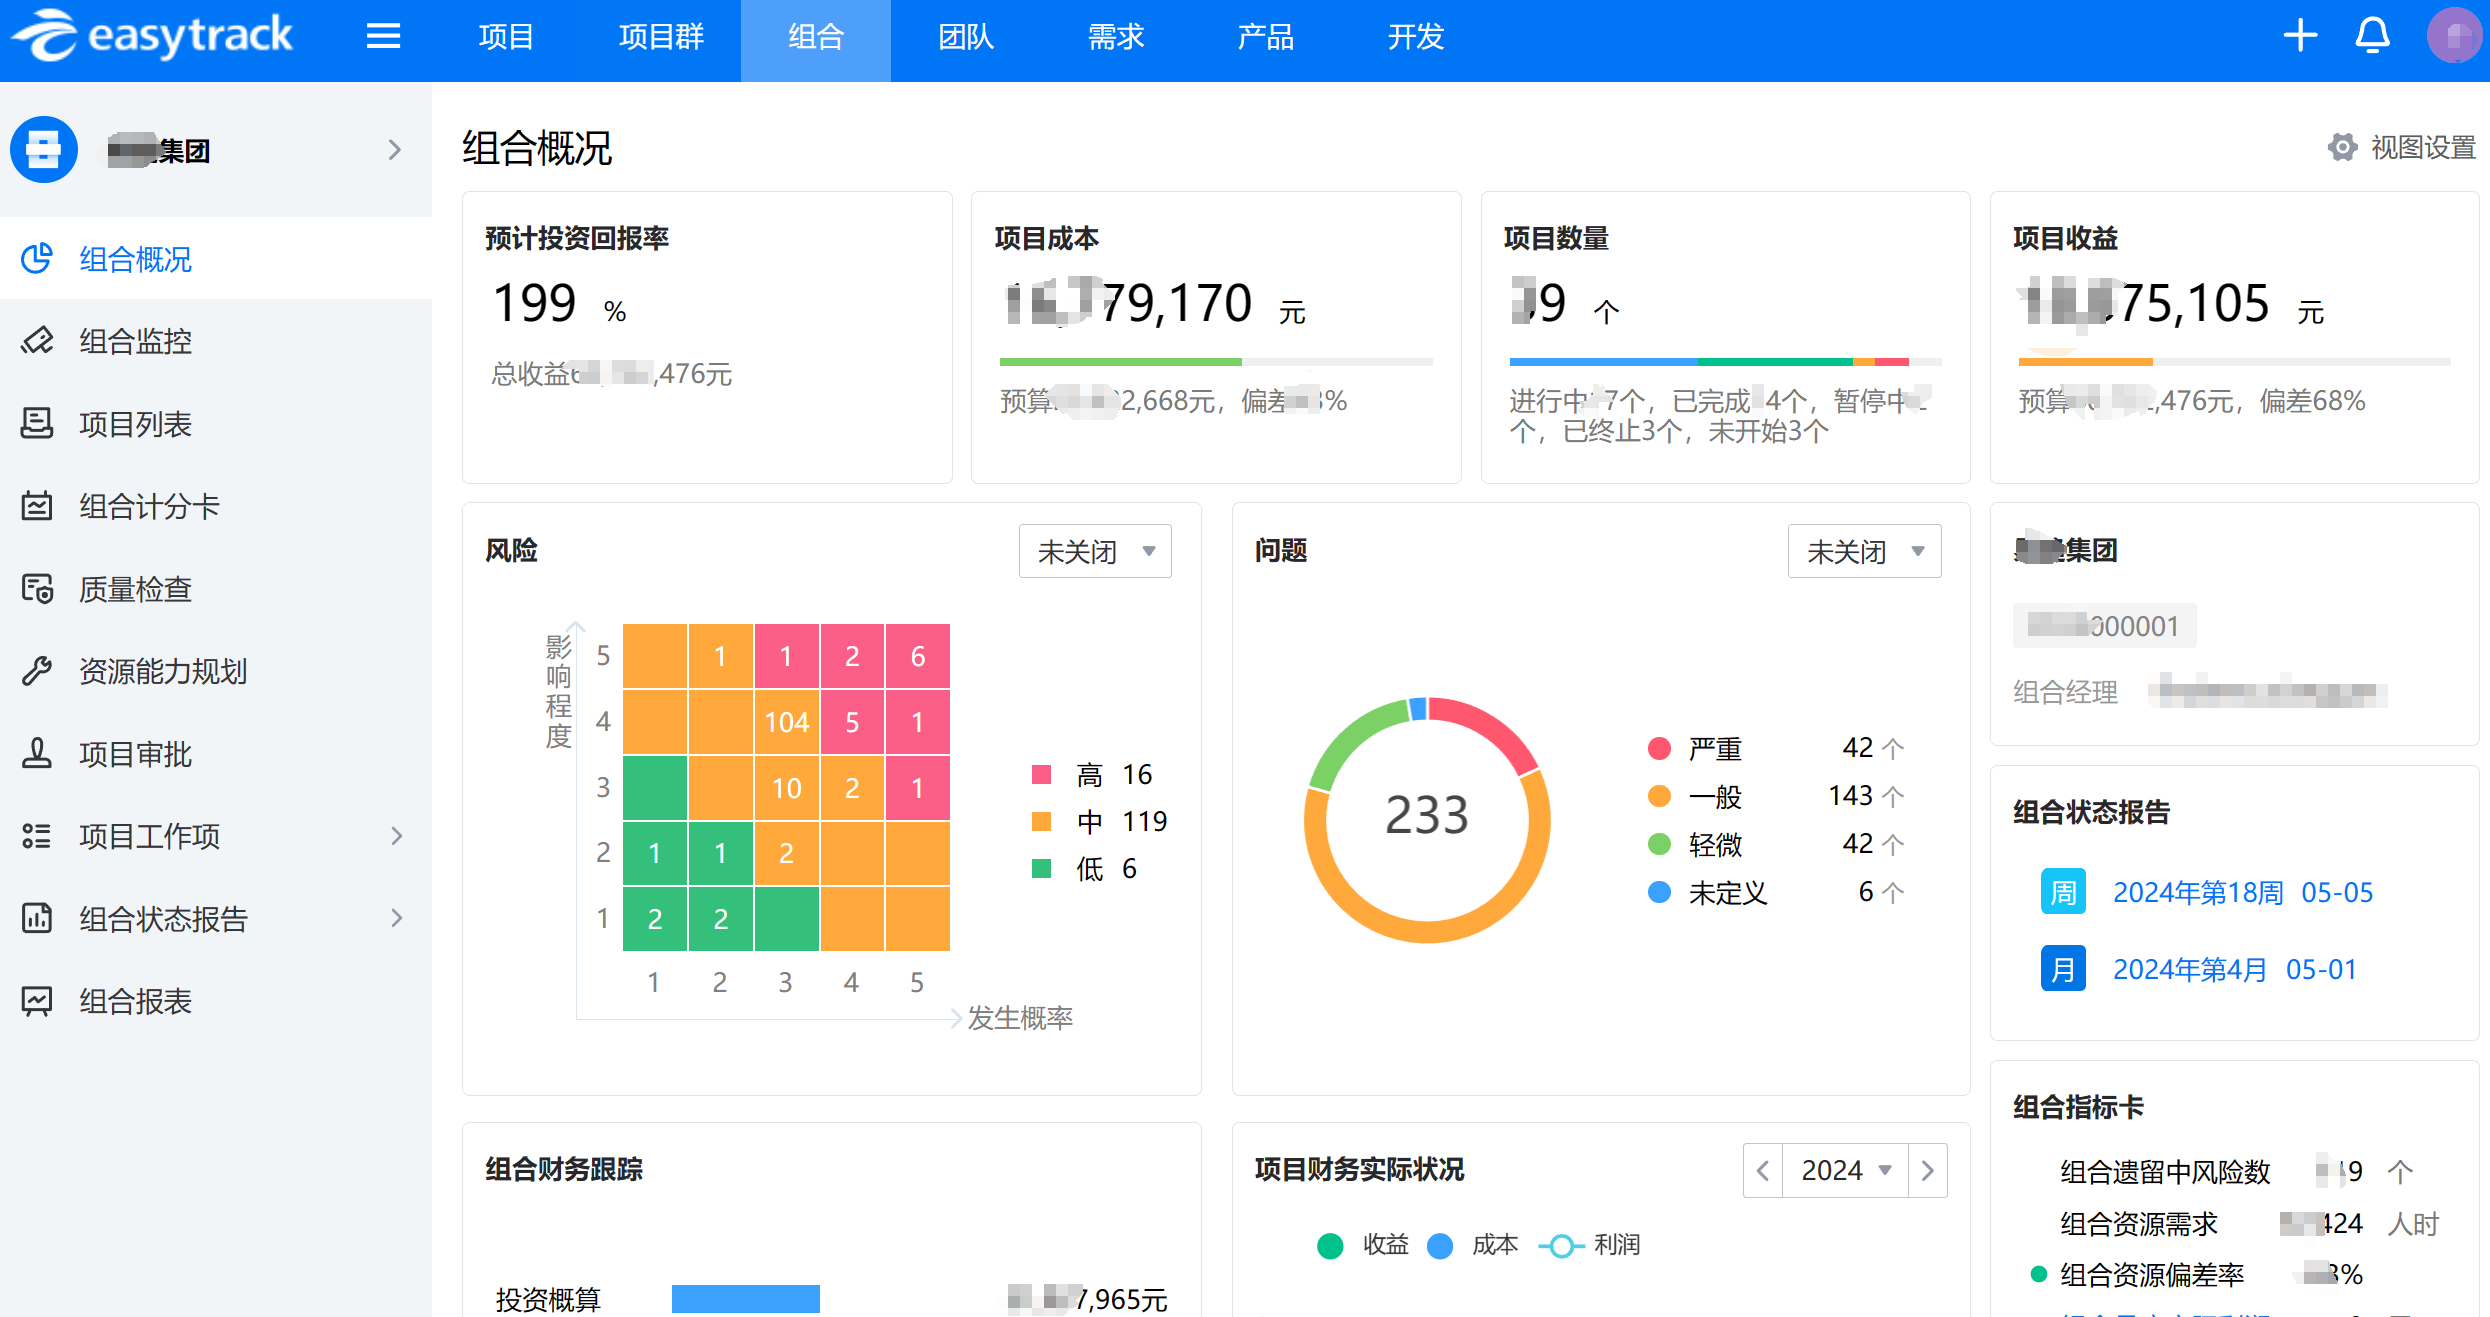
Task: Toggle 中 risk legend item
Action: click(x=1099, y=821)
